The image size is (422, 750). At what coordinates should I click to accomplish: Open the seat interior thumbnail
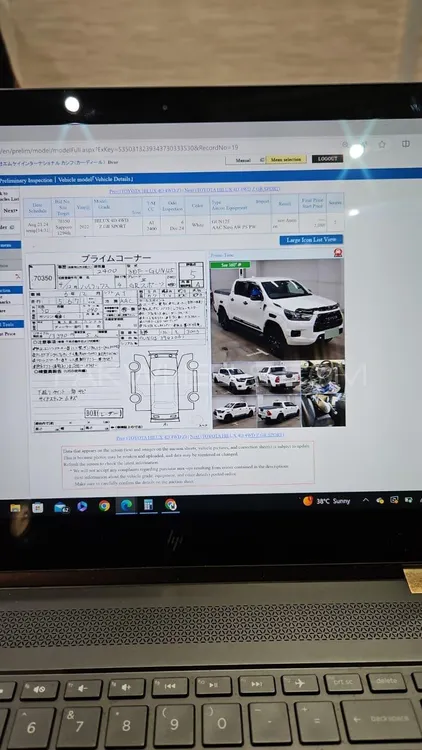pos(323,409)
